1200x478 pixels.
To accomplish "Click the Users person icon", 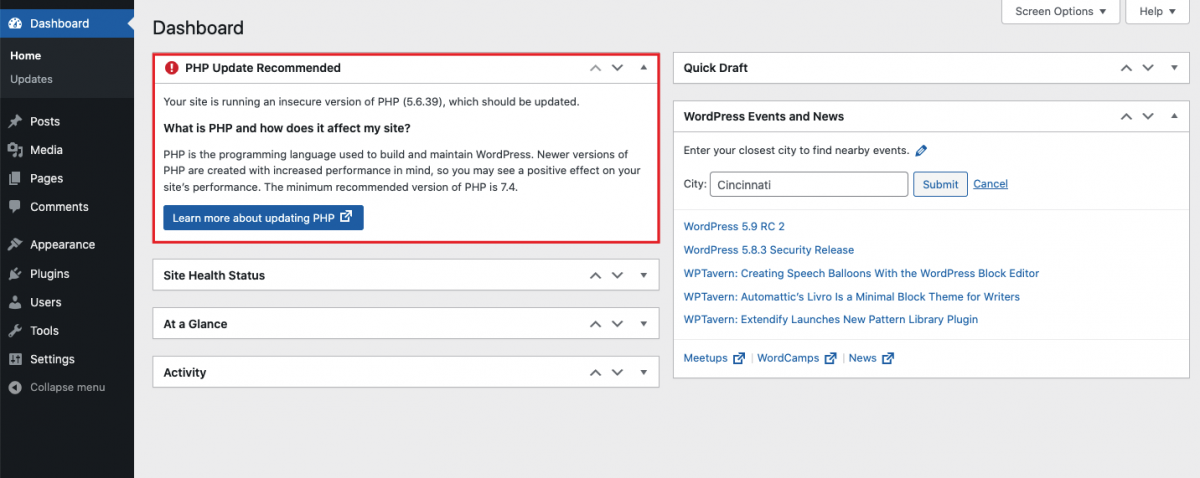I will click(x=15, y=302).
